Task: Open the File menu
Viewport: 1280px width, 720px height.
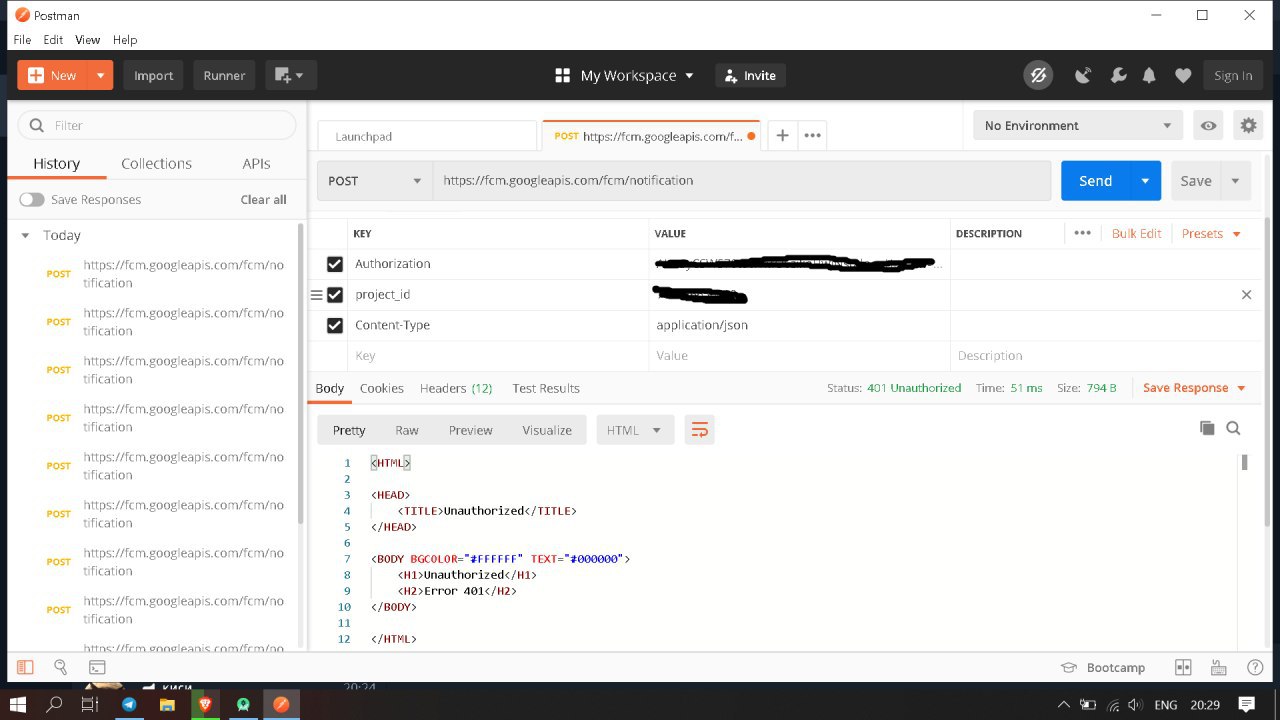Action: (22, 40)
